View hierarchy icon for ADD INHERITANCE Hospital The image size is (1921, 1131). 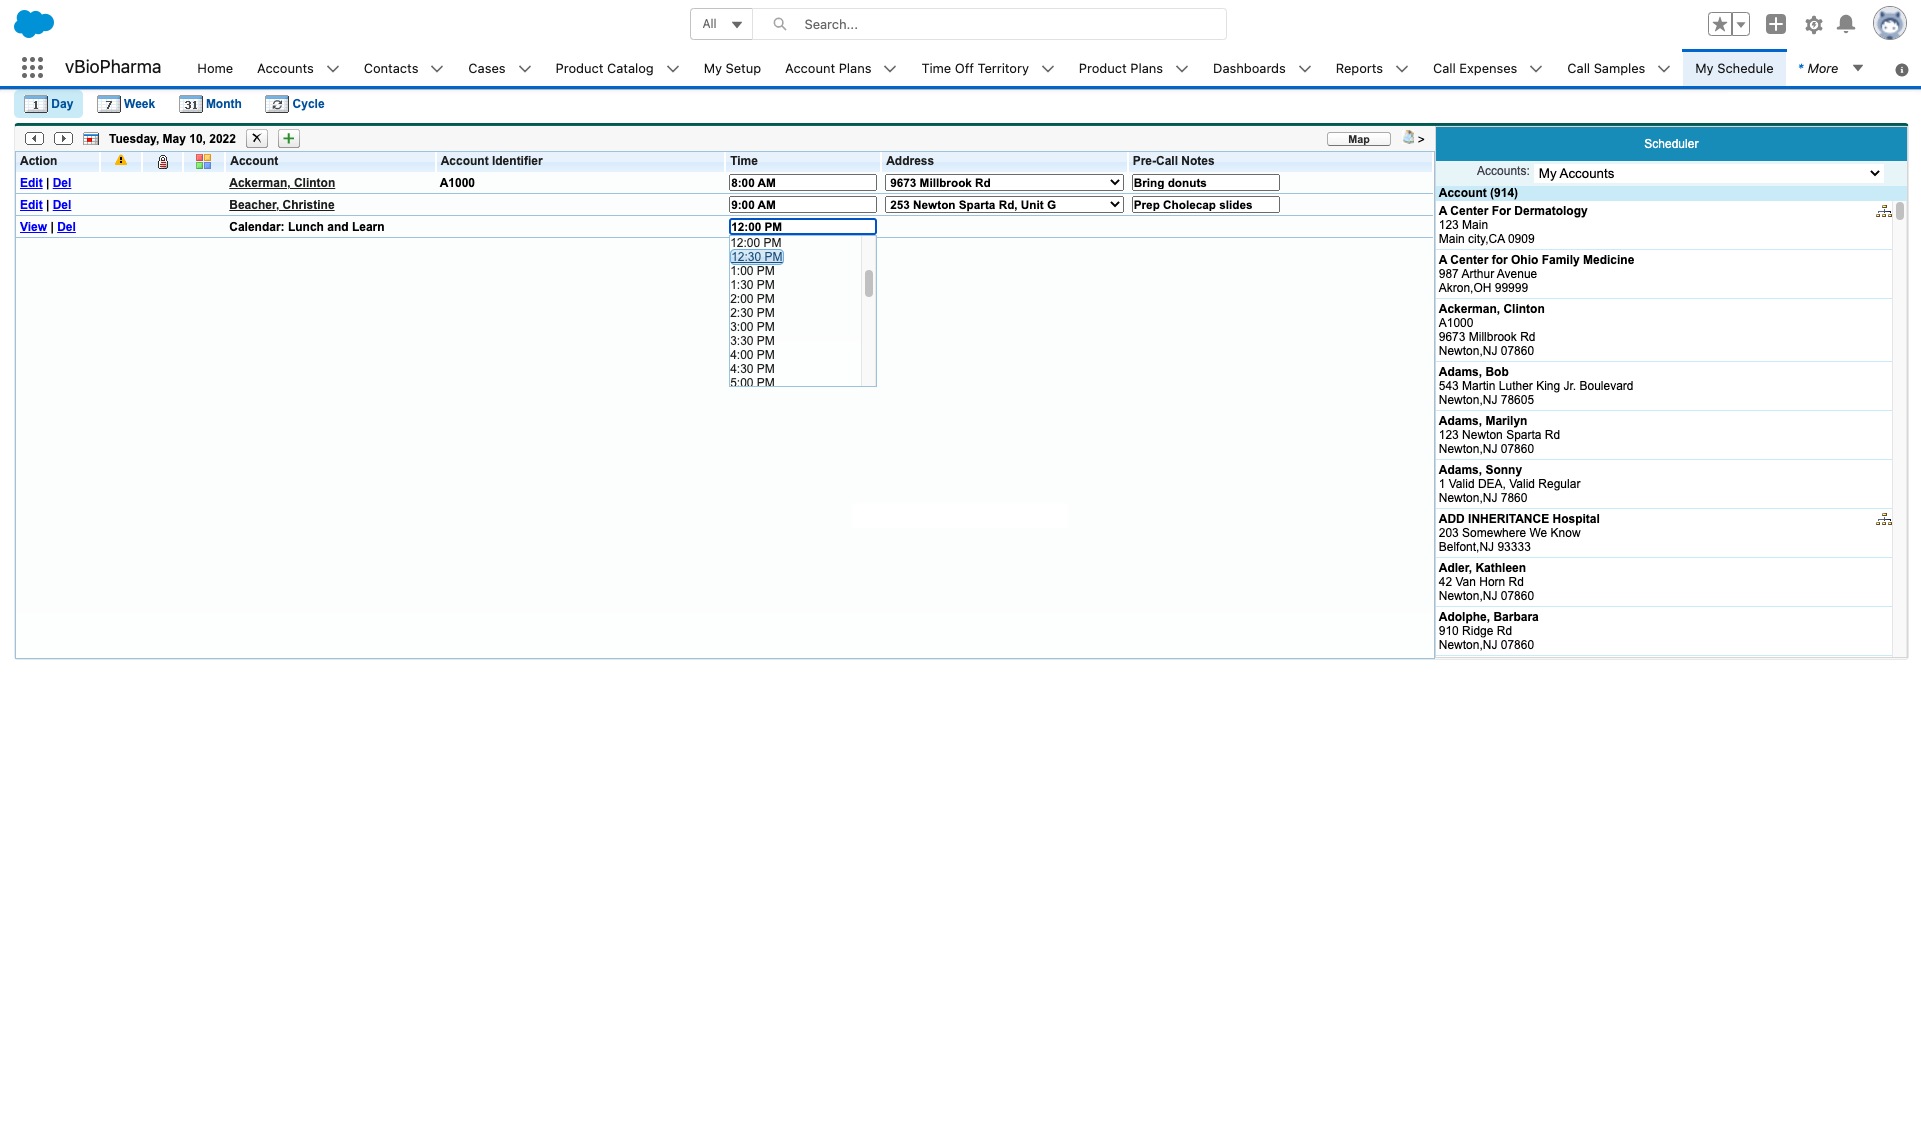[x=1883, y=520]
